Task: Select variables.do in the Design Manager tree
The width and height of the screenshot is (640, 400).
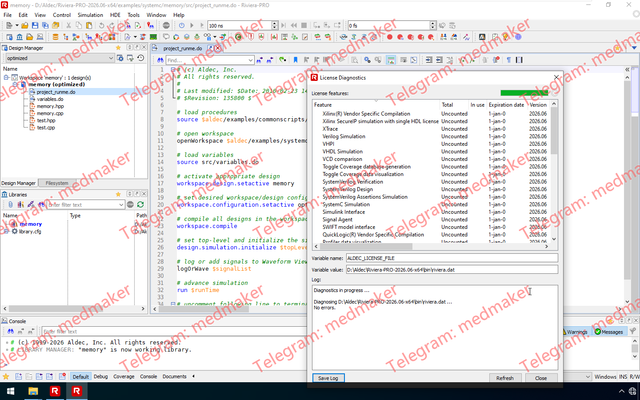Action: click(50, 99)
